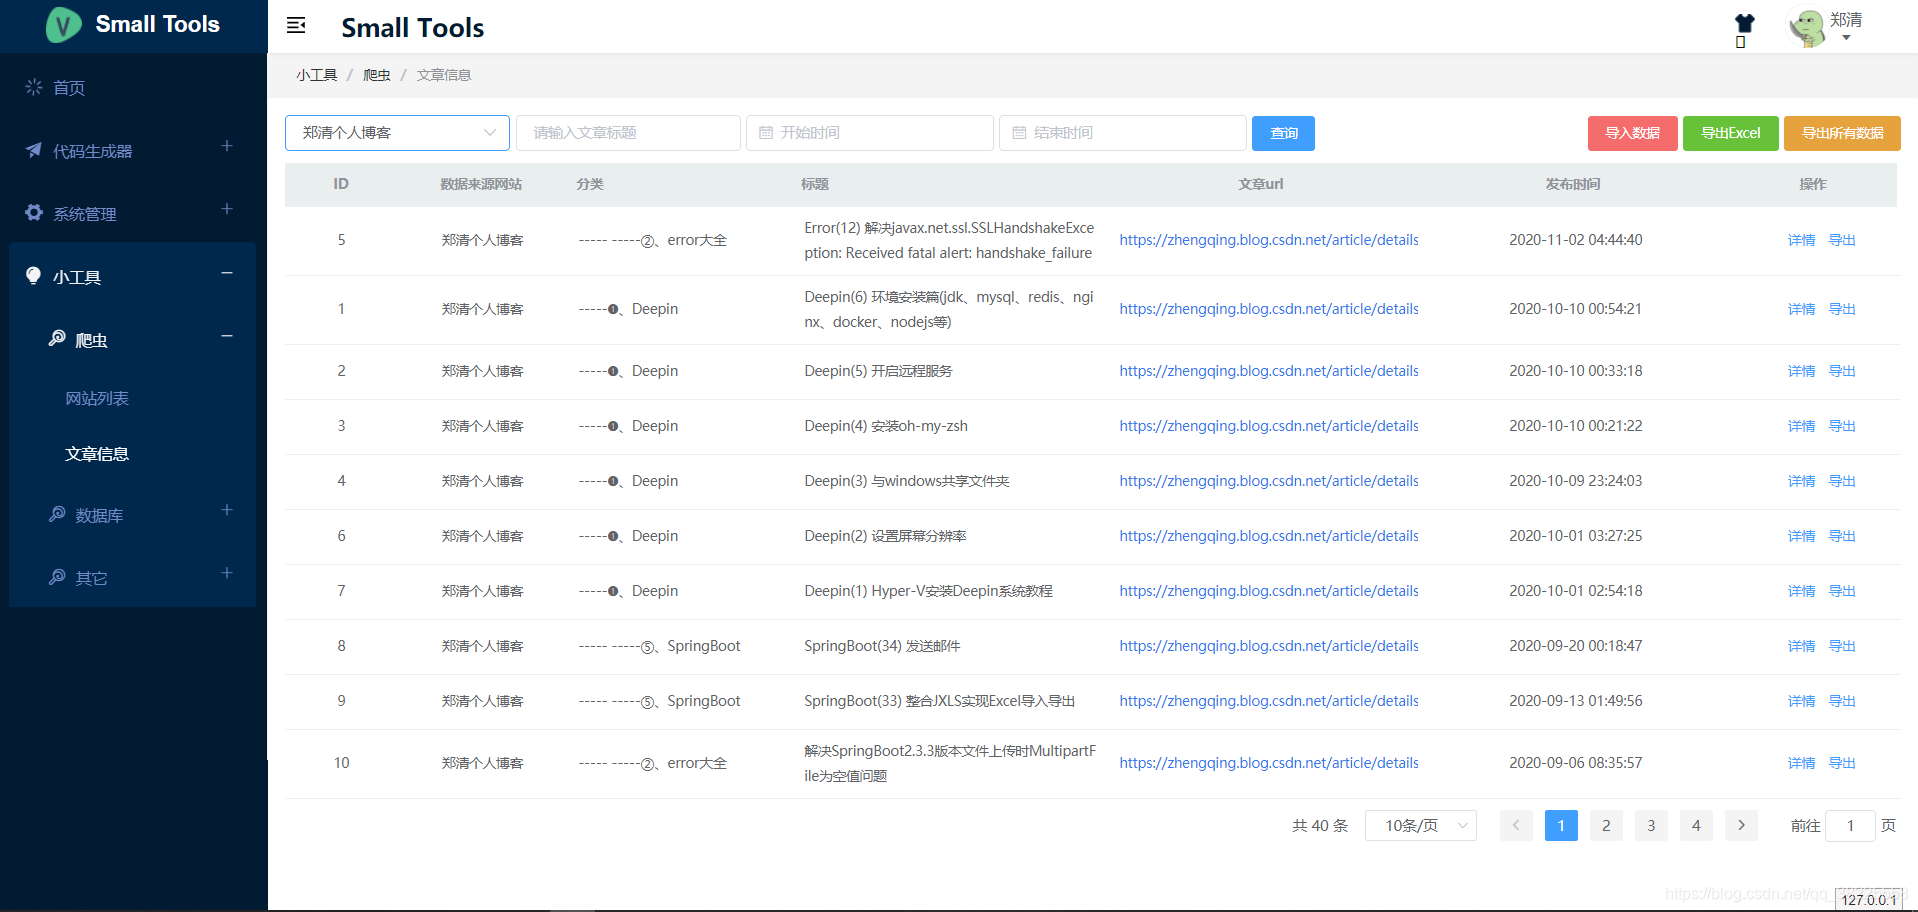This screenshot has width=1918, height=912.
Task: Click 导出 for the ID 10 row
Action: coord(1842,763)
